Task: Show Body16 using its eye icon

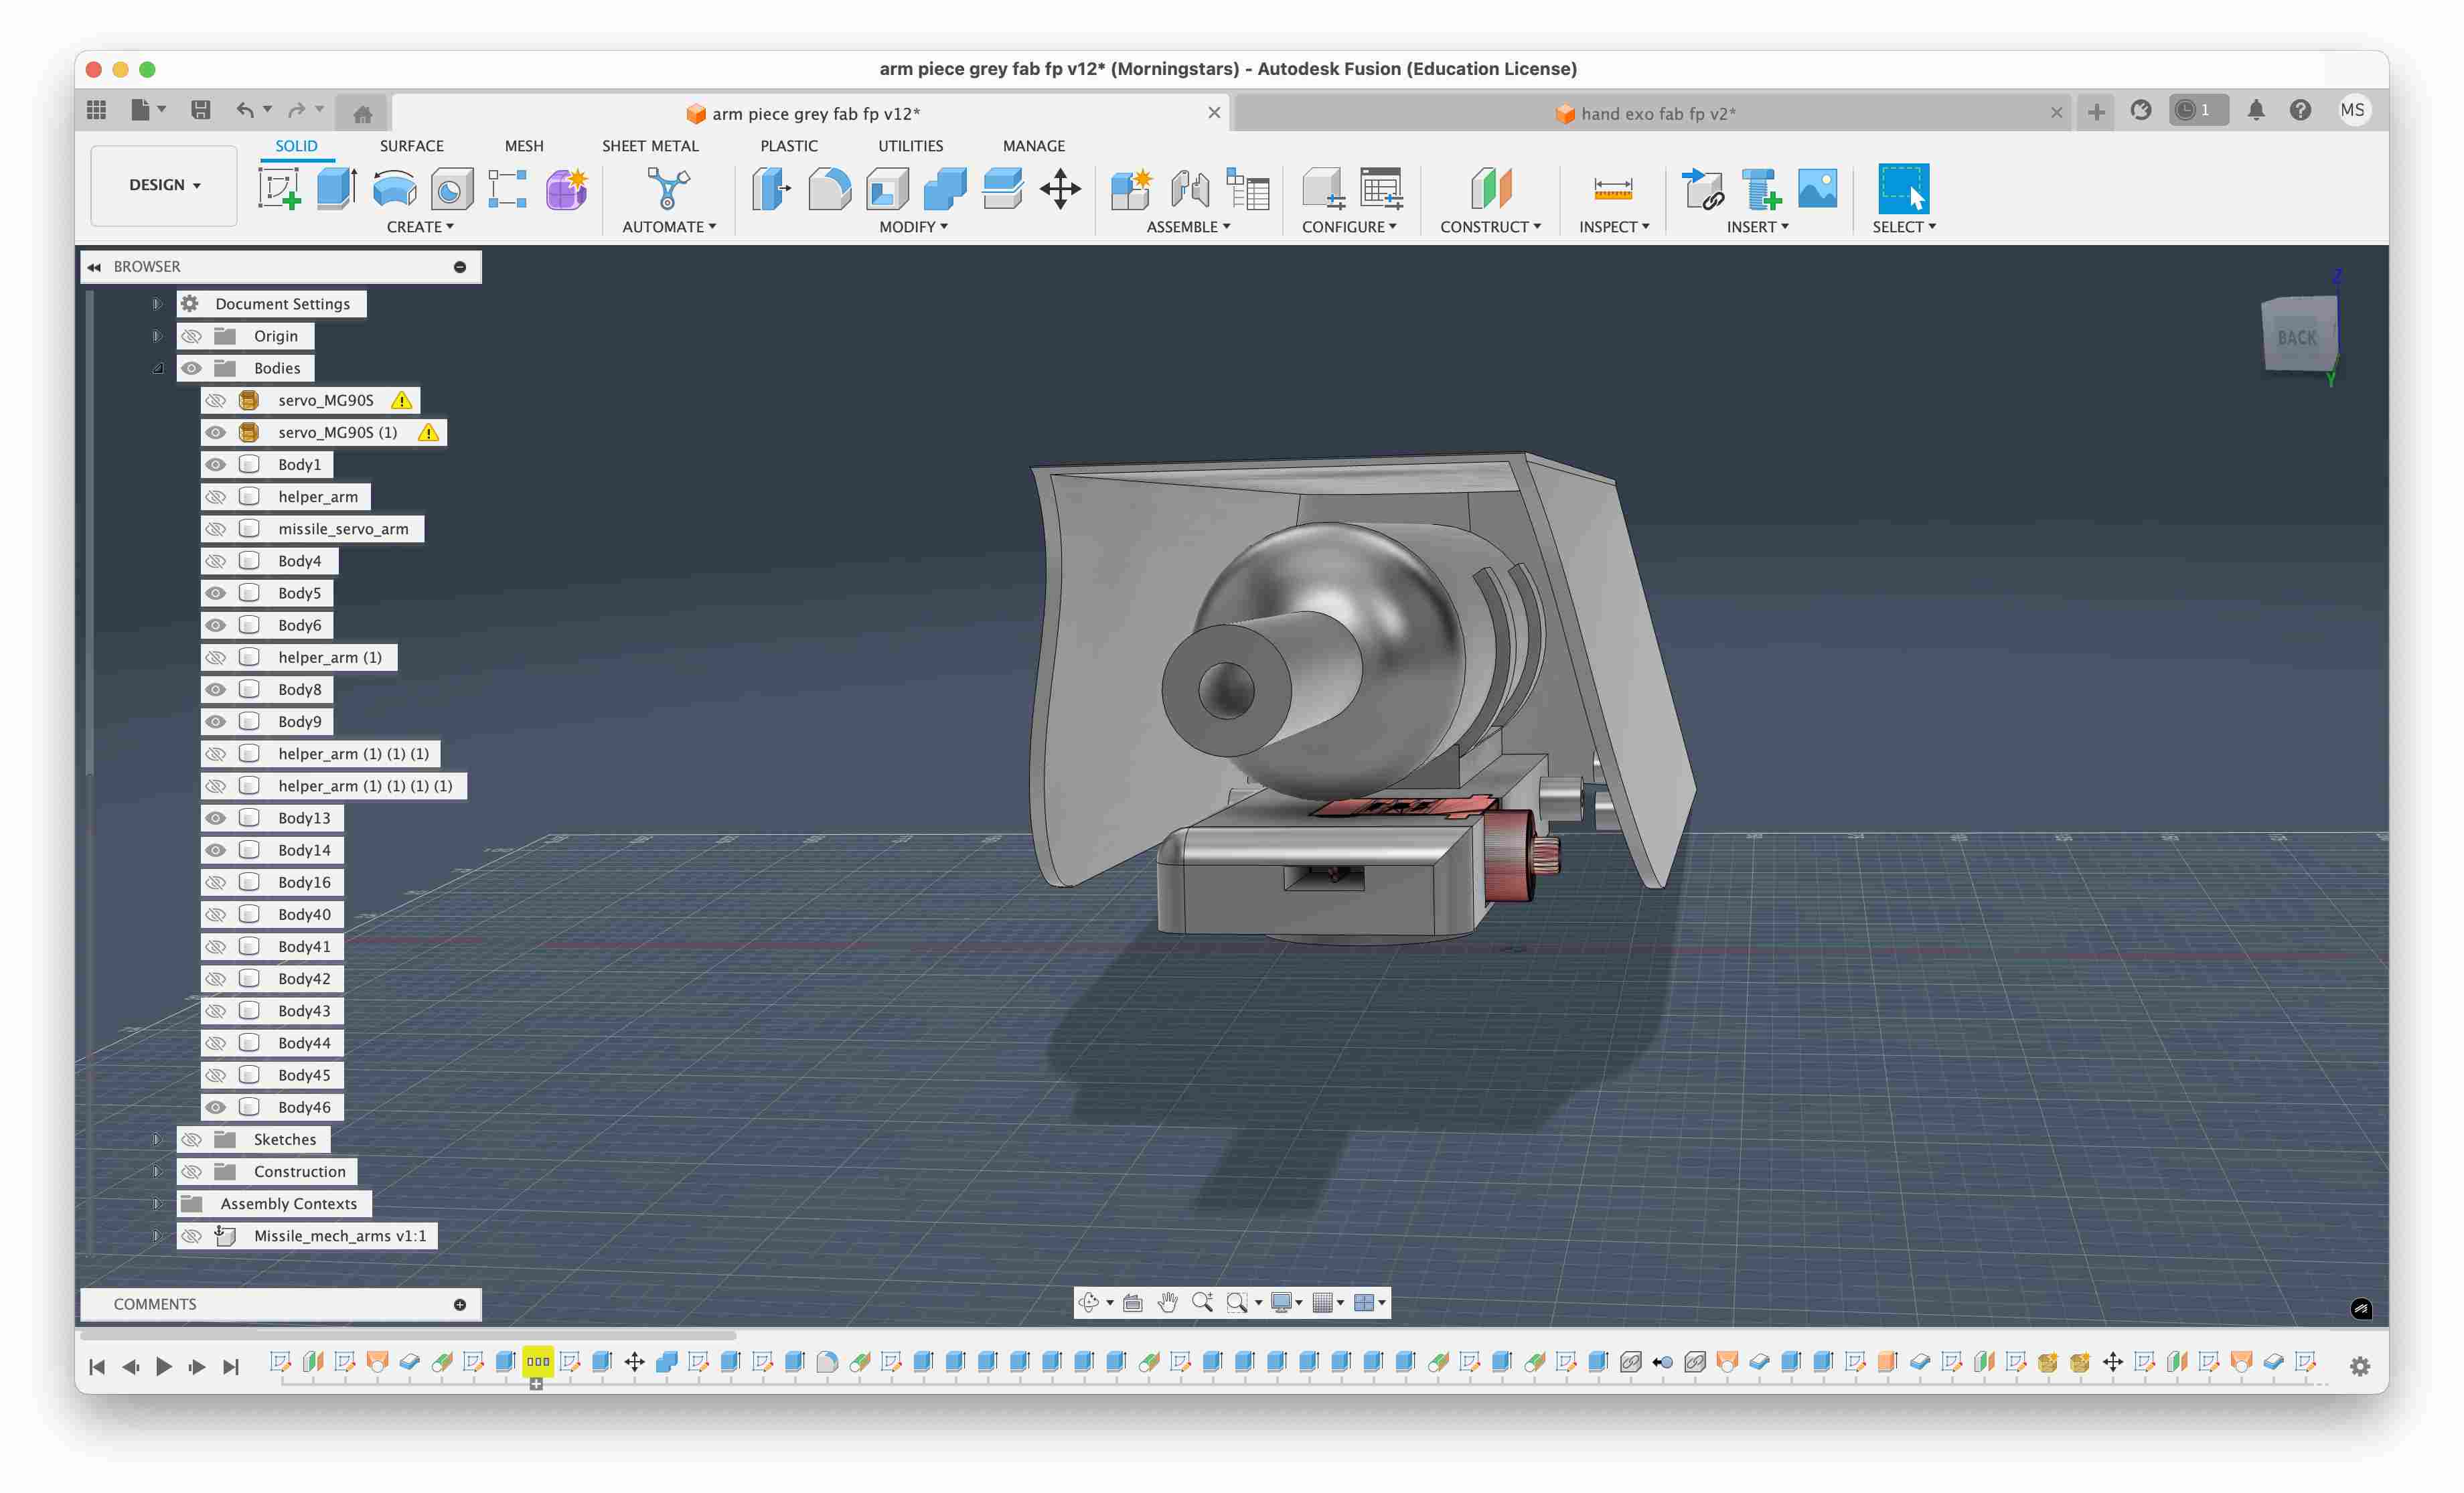Action: 215,882
